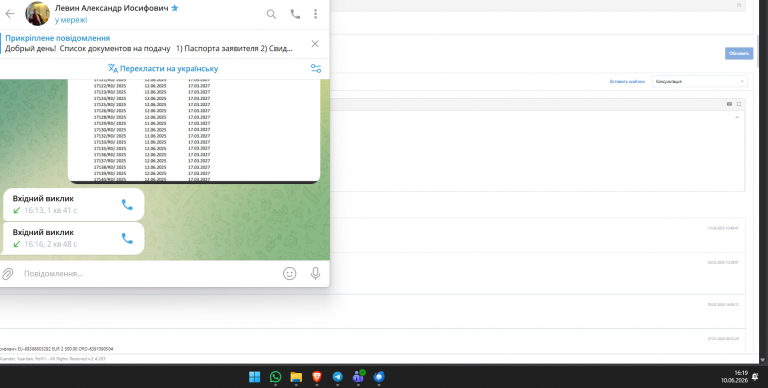Open the three-dot chat menu
Viewport: 768px width, 388px height.
315,14
